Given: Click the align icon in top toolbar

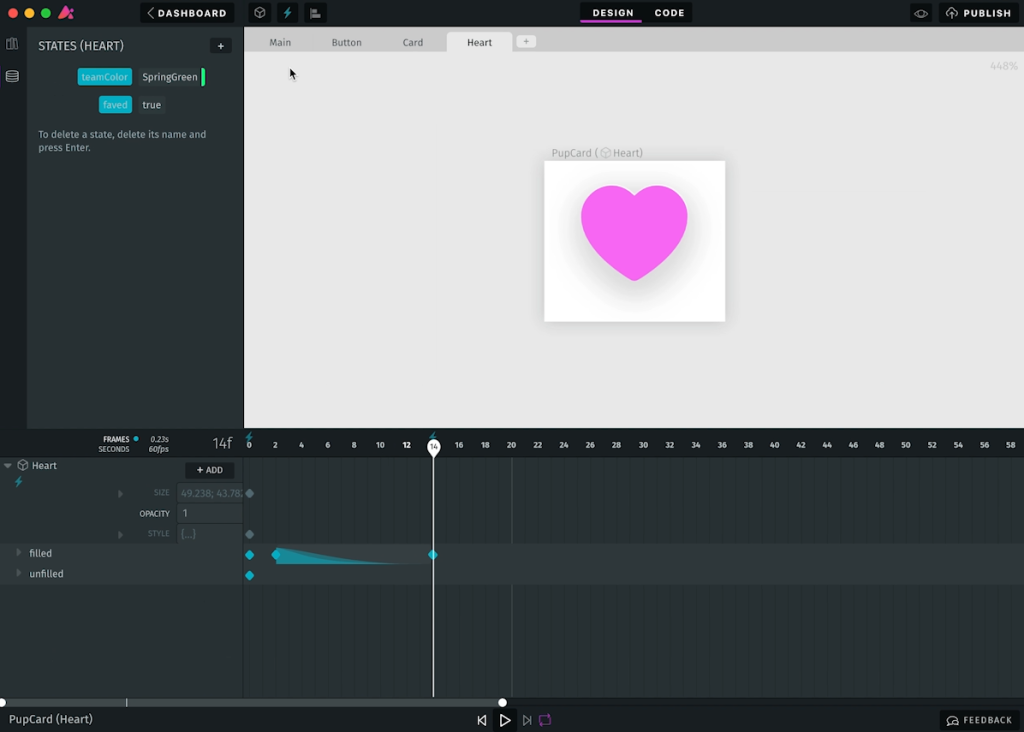Looking at the screenshot, I should coord(315,13).
